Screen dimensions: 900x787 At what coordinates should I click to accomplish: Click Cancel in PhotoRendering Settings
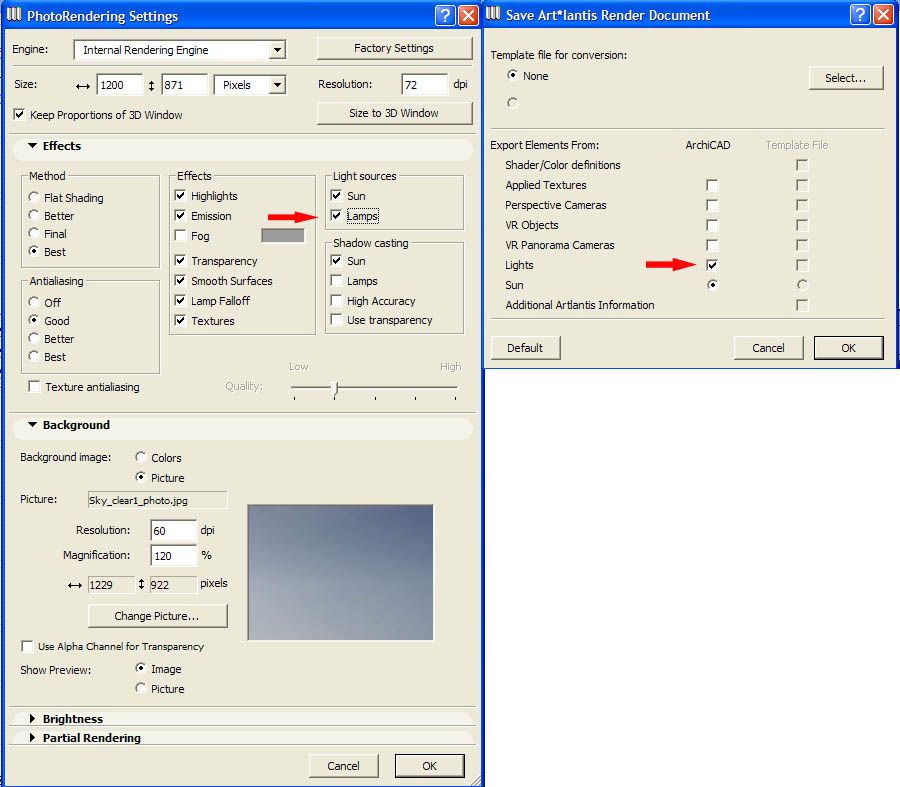[343, 766]
